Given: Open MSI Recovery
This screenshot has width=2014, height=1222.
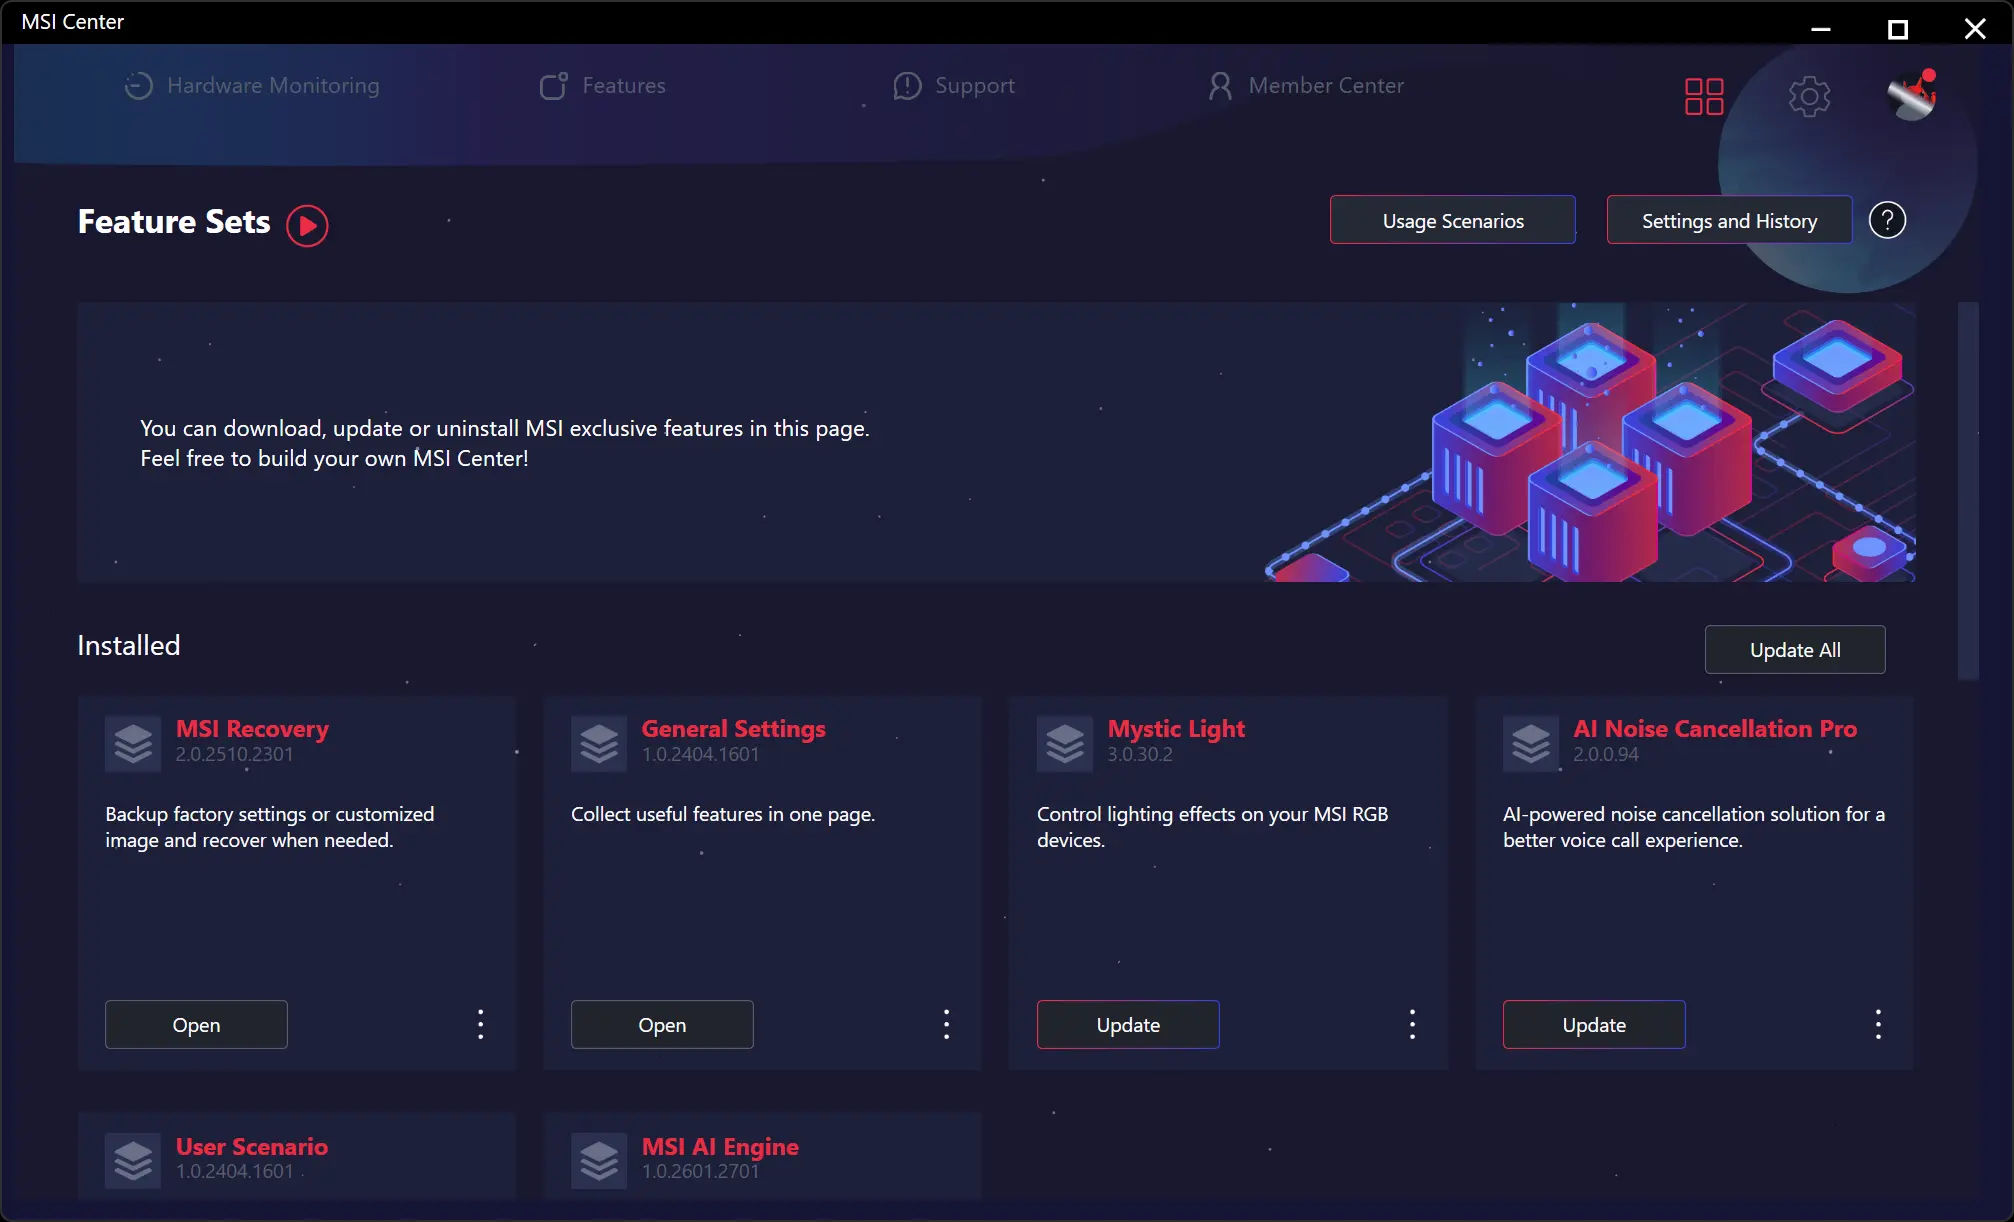Looking at the screenshot, I should click(x=196, y=1025).
